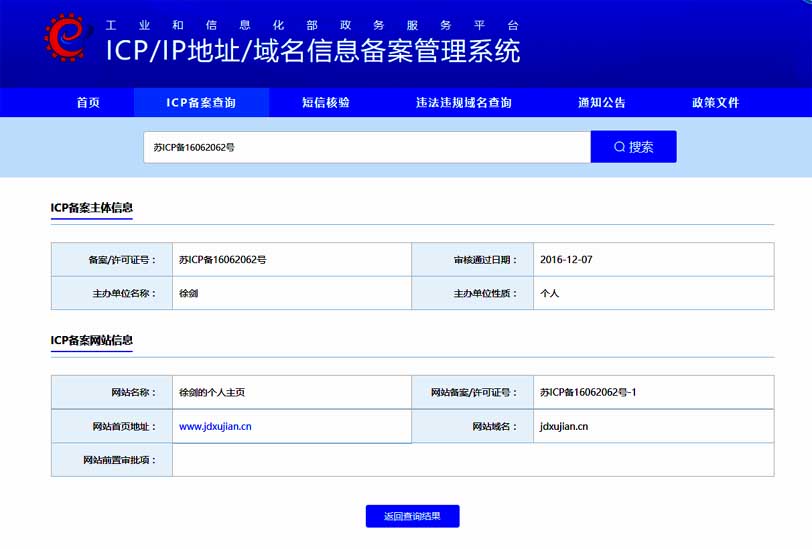The height and width of the screenshot is (549, 812).
Task: Go to 违法违规域名查询 tab
Action: [x=464, y=102]
